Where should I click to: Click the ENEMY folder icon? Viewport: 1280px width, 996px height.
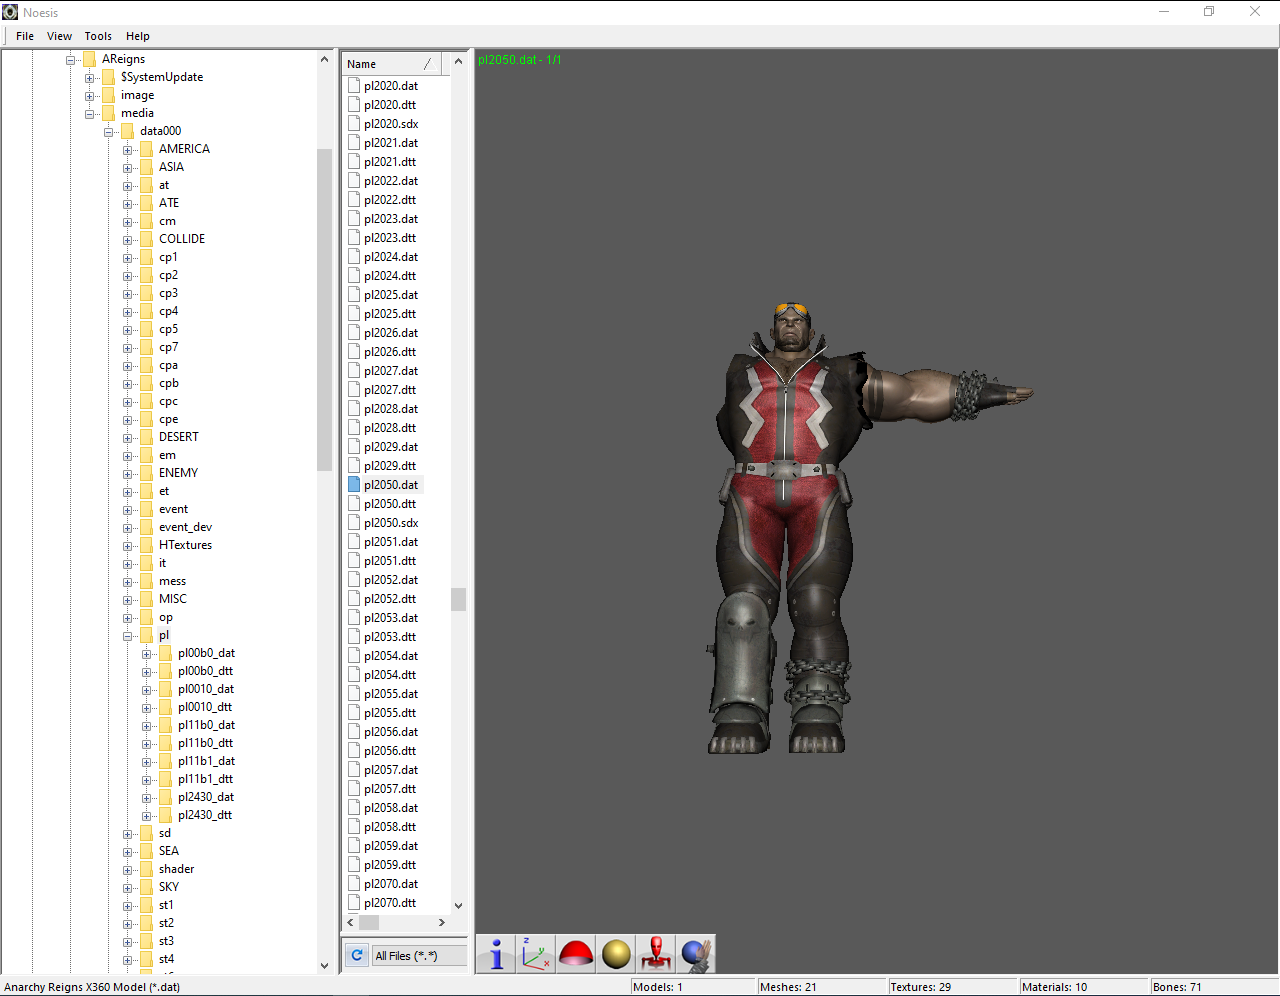tap(147, 473)
